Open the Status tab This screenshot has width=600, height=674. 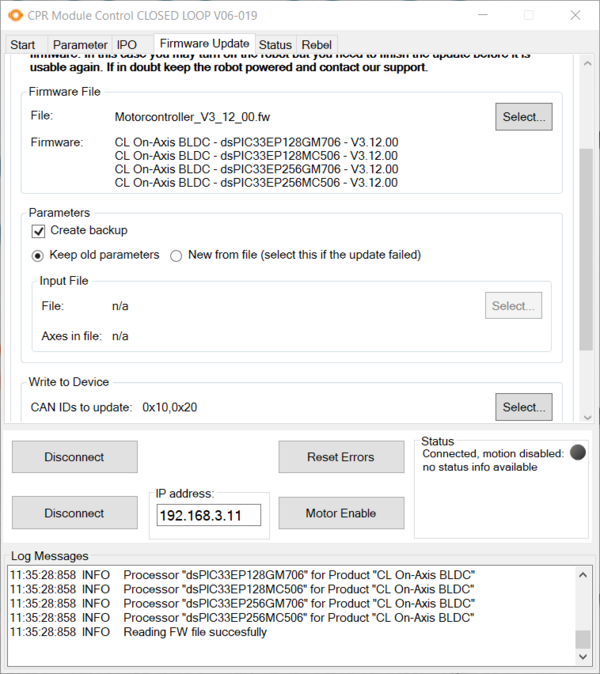[275, 45]
